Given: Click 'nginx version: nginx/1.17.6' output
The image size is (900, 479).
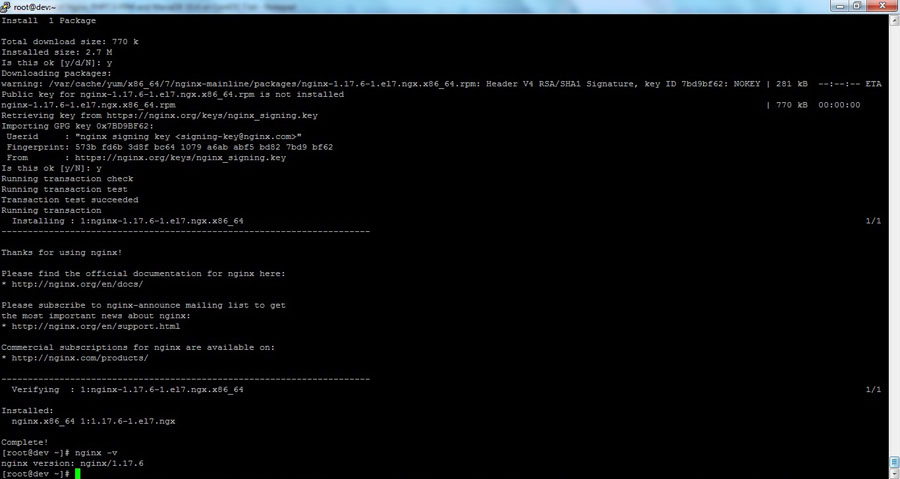Looking at the screenshot, I should click(x=72, y=464).
